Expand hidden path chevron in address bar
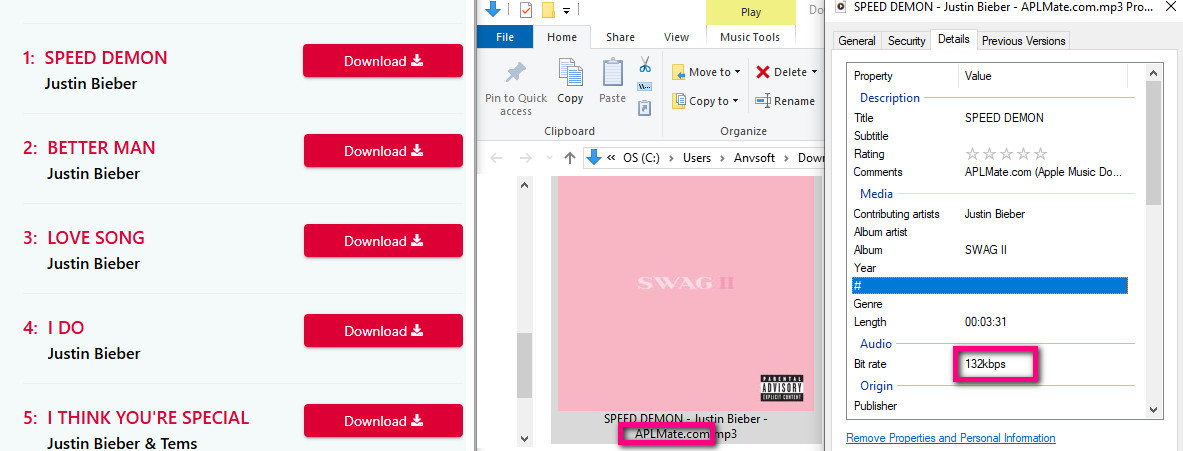Screen dimensions: 1183x451 (x=611, y=158)
